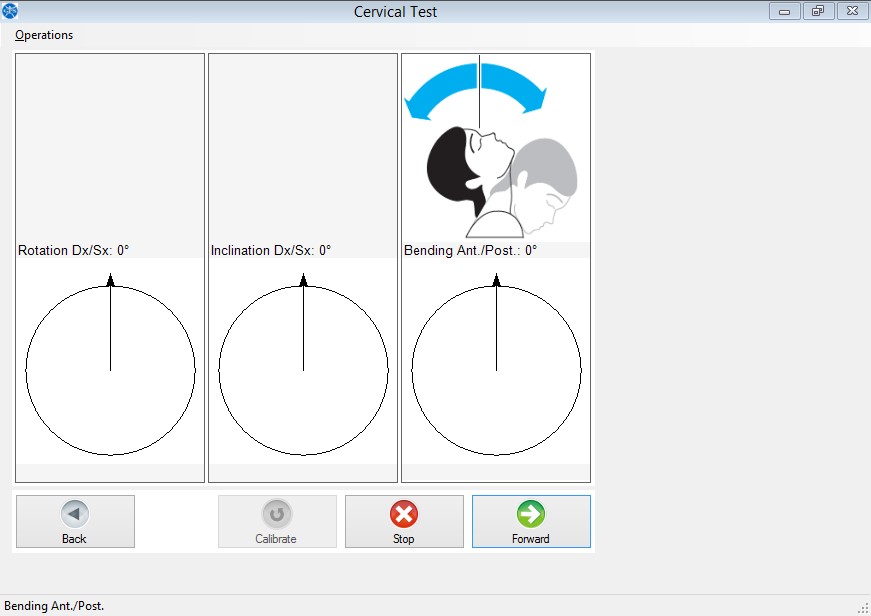
Task: Open the Operations menu
Action: (x=44, y=35)
